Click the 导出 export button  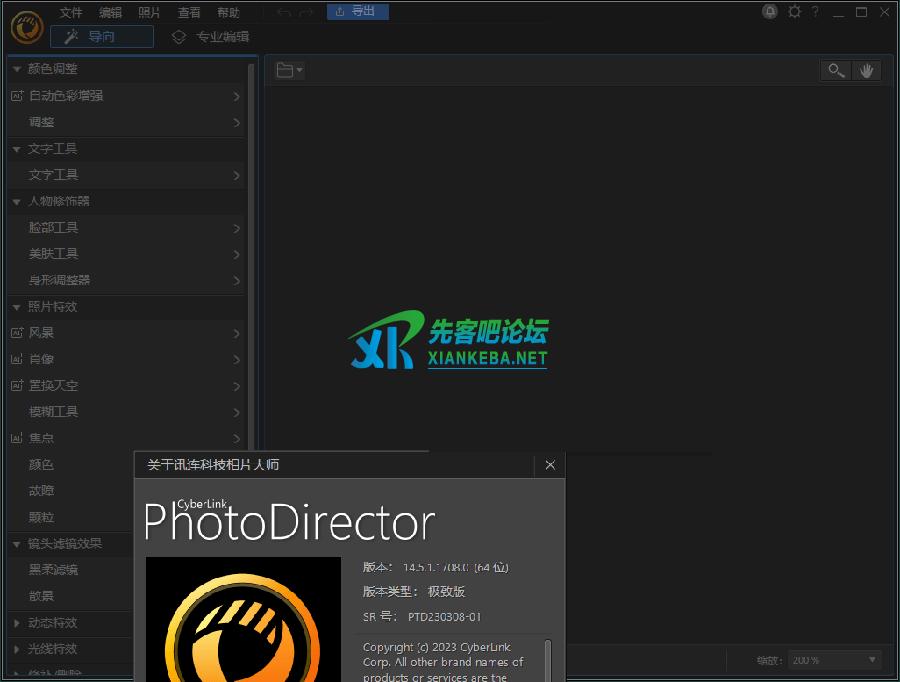coord(357,12)
